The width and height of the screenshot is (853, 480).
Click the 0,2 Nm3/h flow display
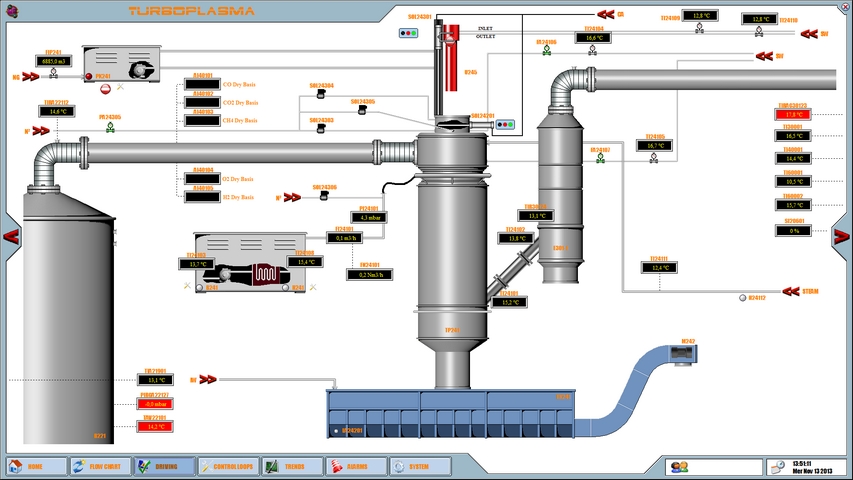pos(369,275)
